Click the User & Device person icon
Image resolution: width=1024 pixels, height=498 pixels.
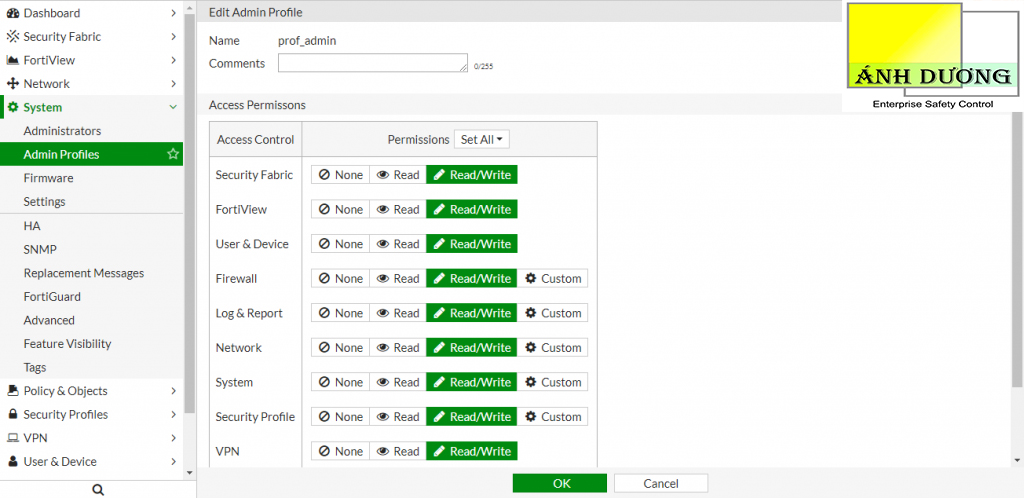[12, 461]
